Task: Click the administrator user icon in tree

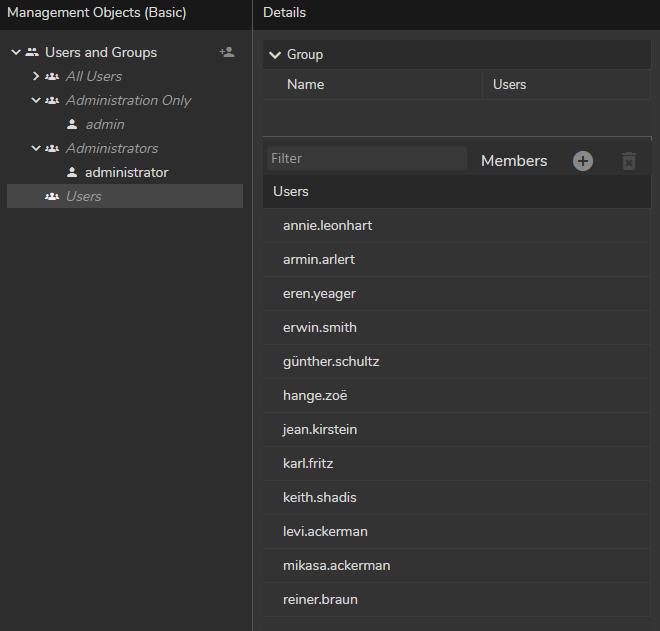Action: pos(72,172)
